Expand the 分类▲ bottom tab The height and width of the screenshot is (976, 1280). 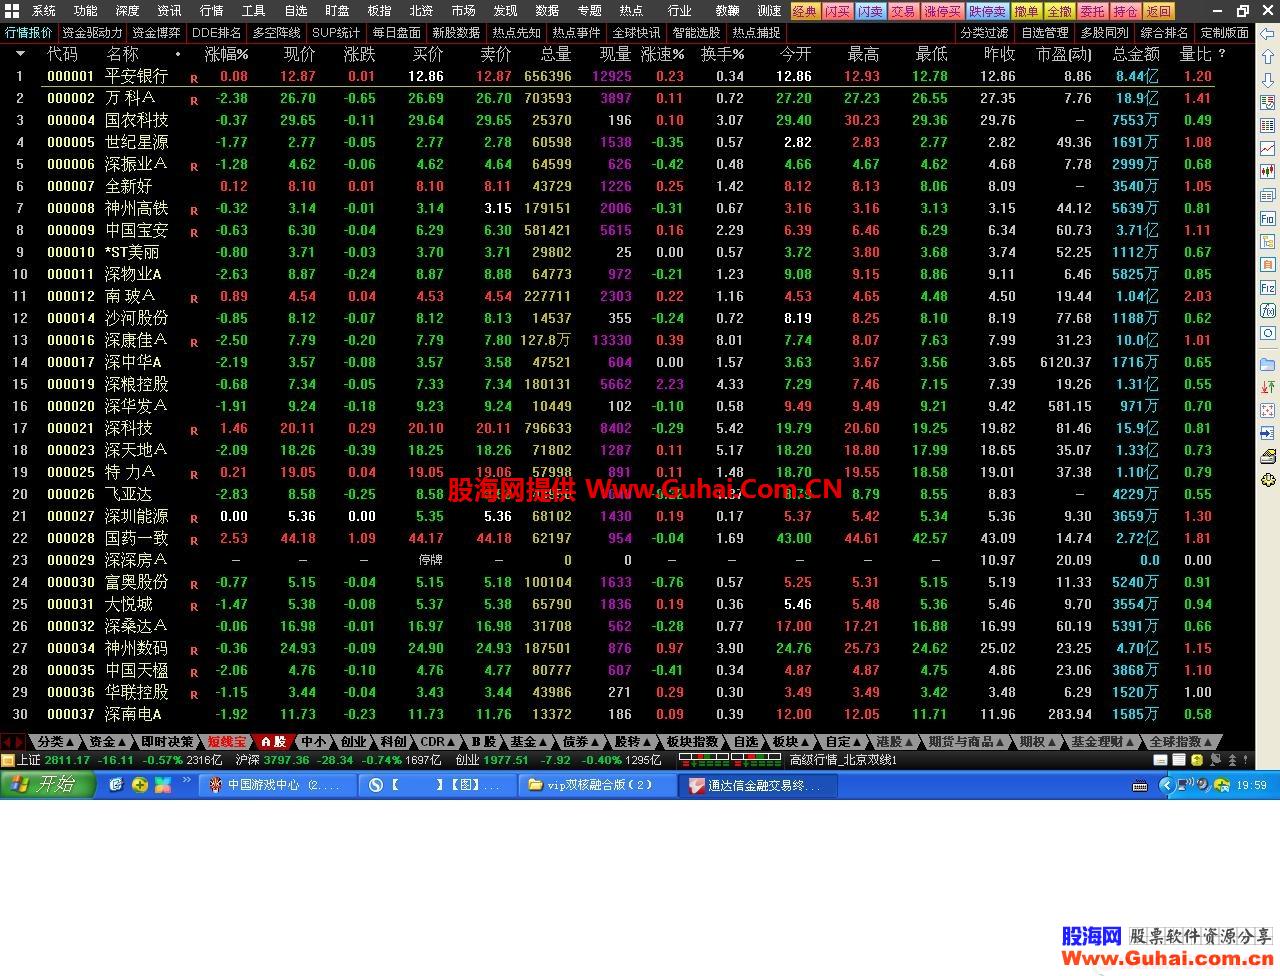(55, 742)
